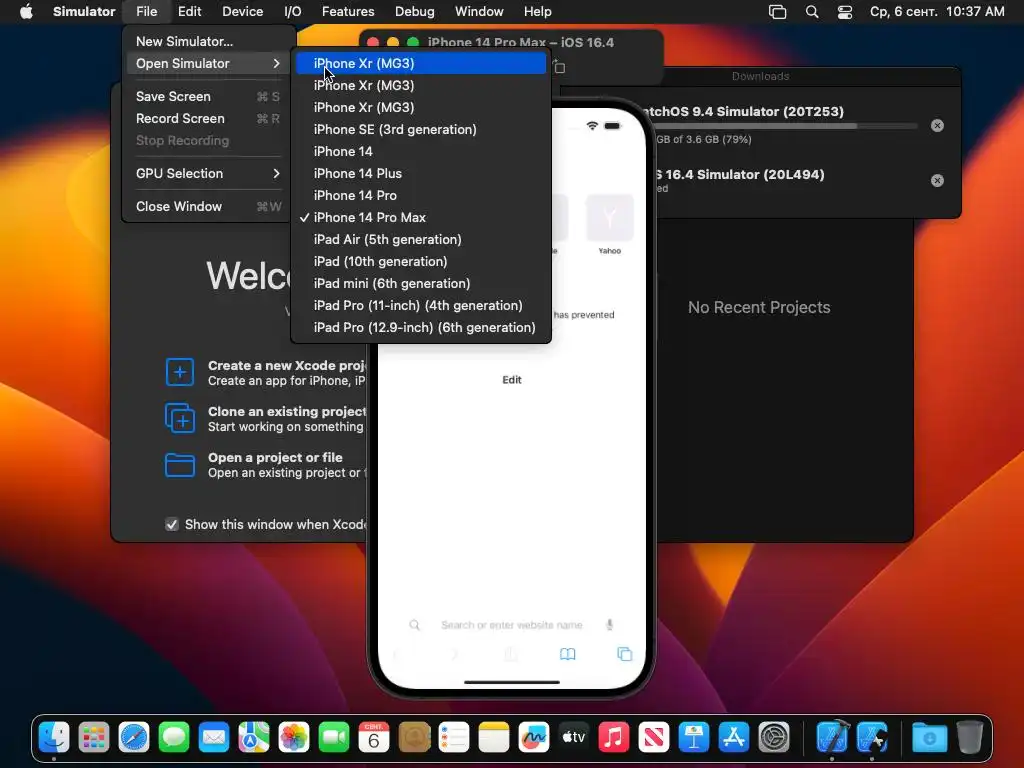1024x768 pixels.
Task: Open the Music app in the Dock
Action: pyautogui.click(x=613, y=738)
